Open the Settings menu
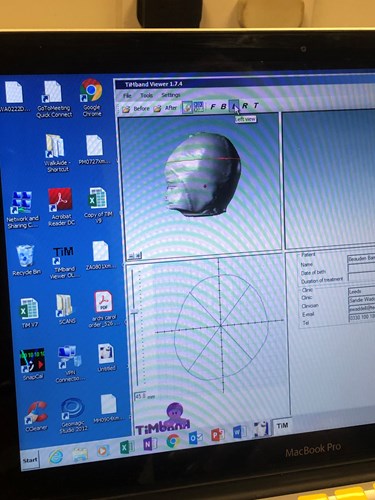This screenshot has height=500, width=375. pos(171,95)
